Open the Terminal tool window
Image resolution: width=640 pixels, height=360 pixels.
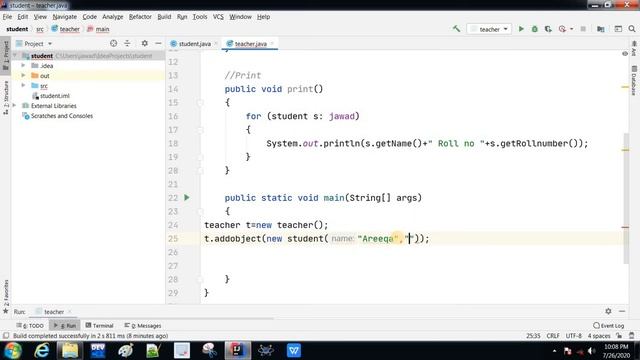click(x=99, y=325)
